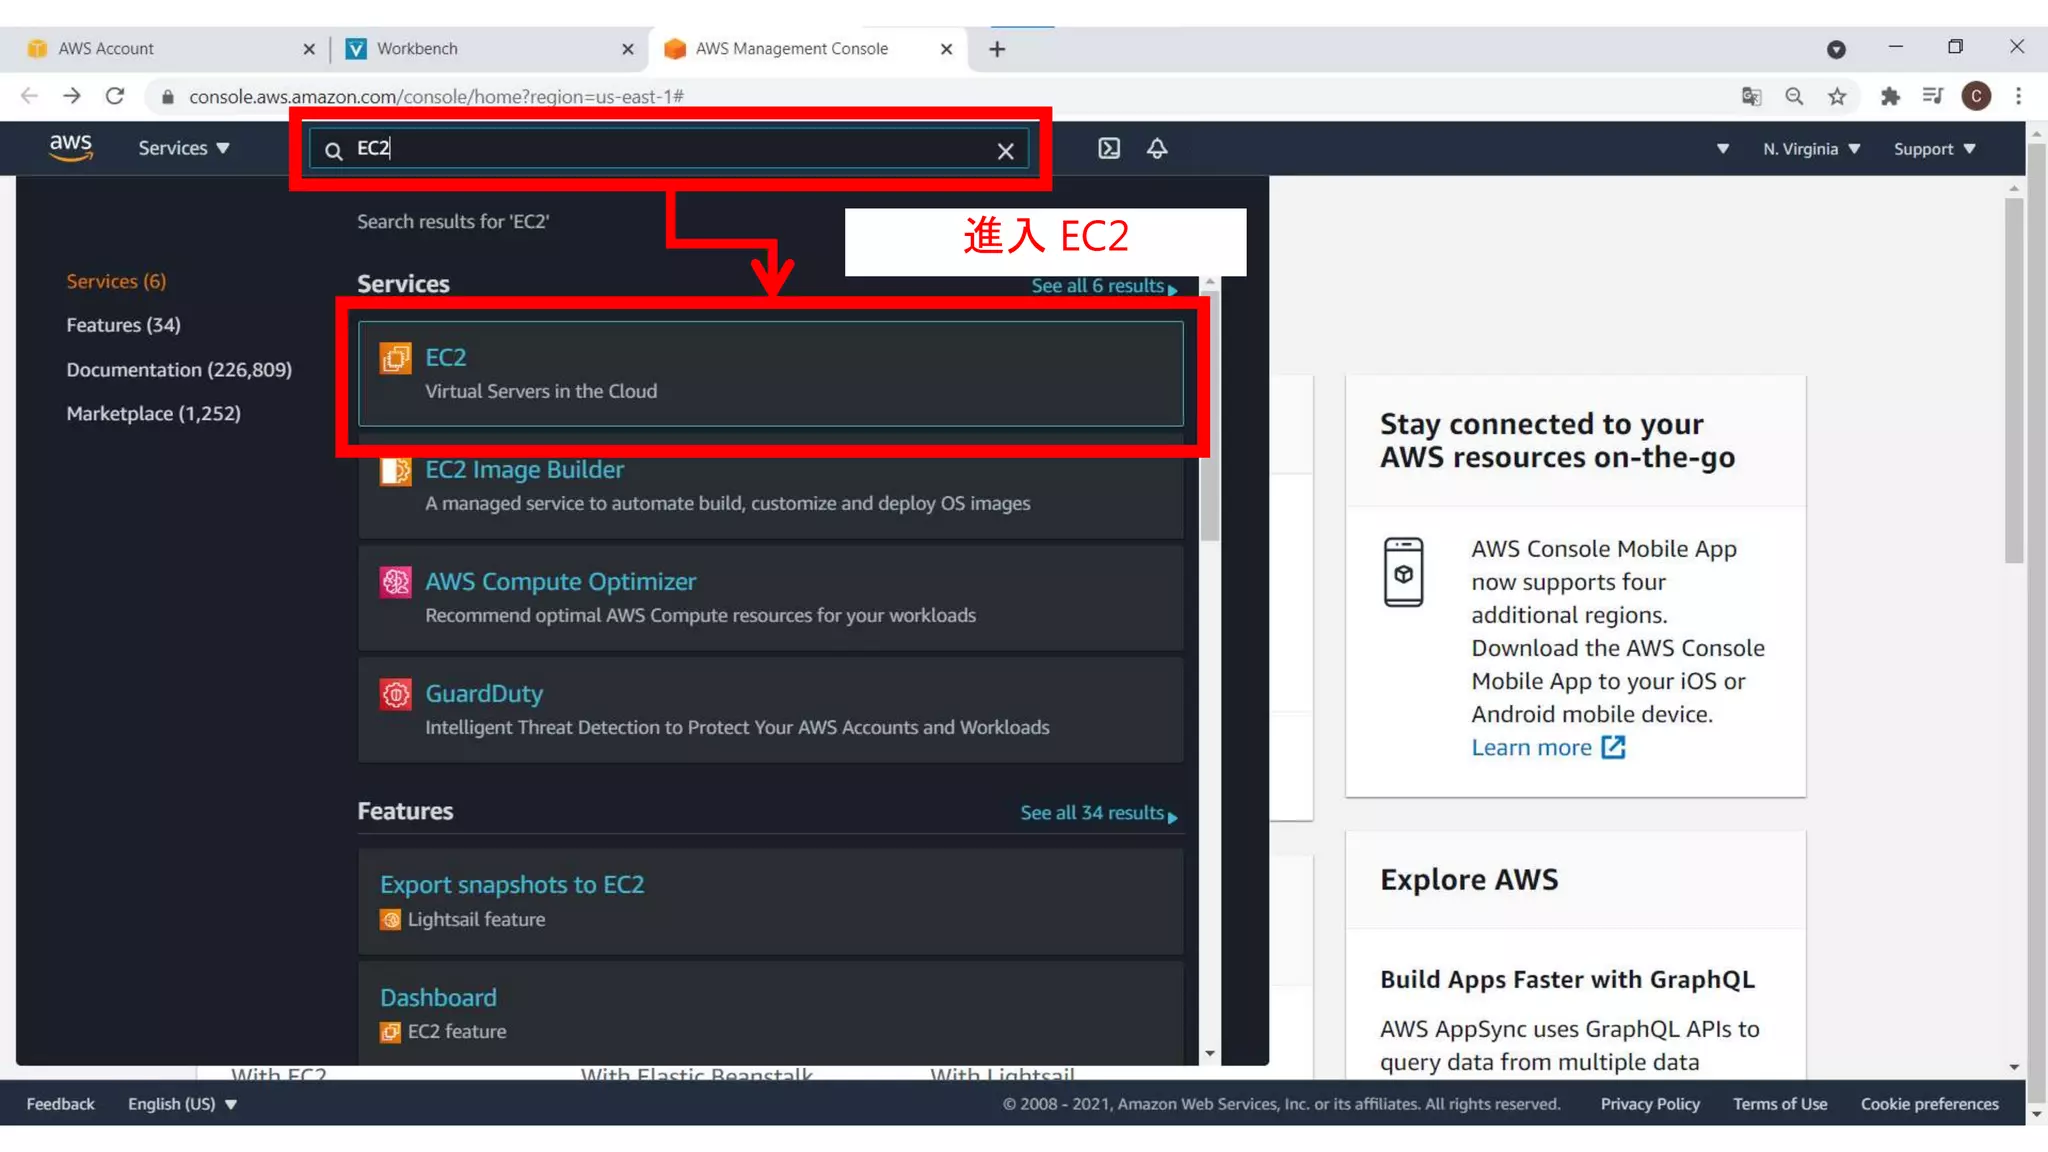This screenshot has width=2048, height=1152.
Task: Open the N. Virginia region dropdown
Action: coord(1811,149)
